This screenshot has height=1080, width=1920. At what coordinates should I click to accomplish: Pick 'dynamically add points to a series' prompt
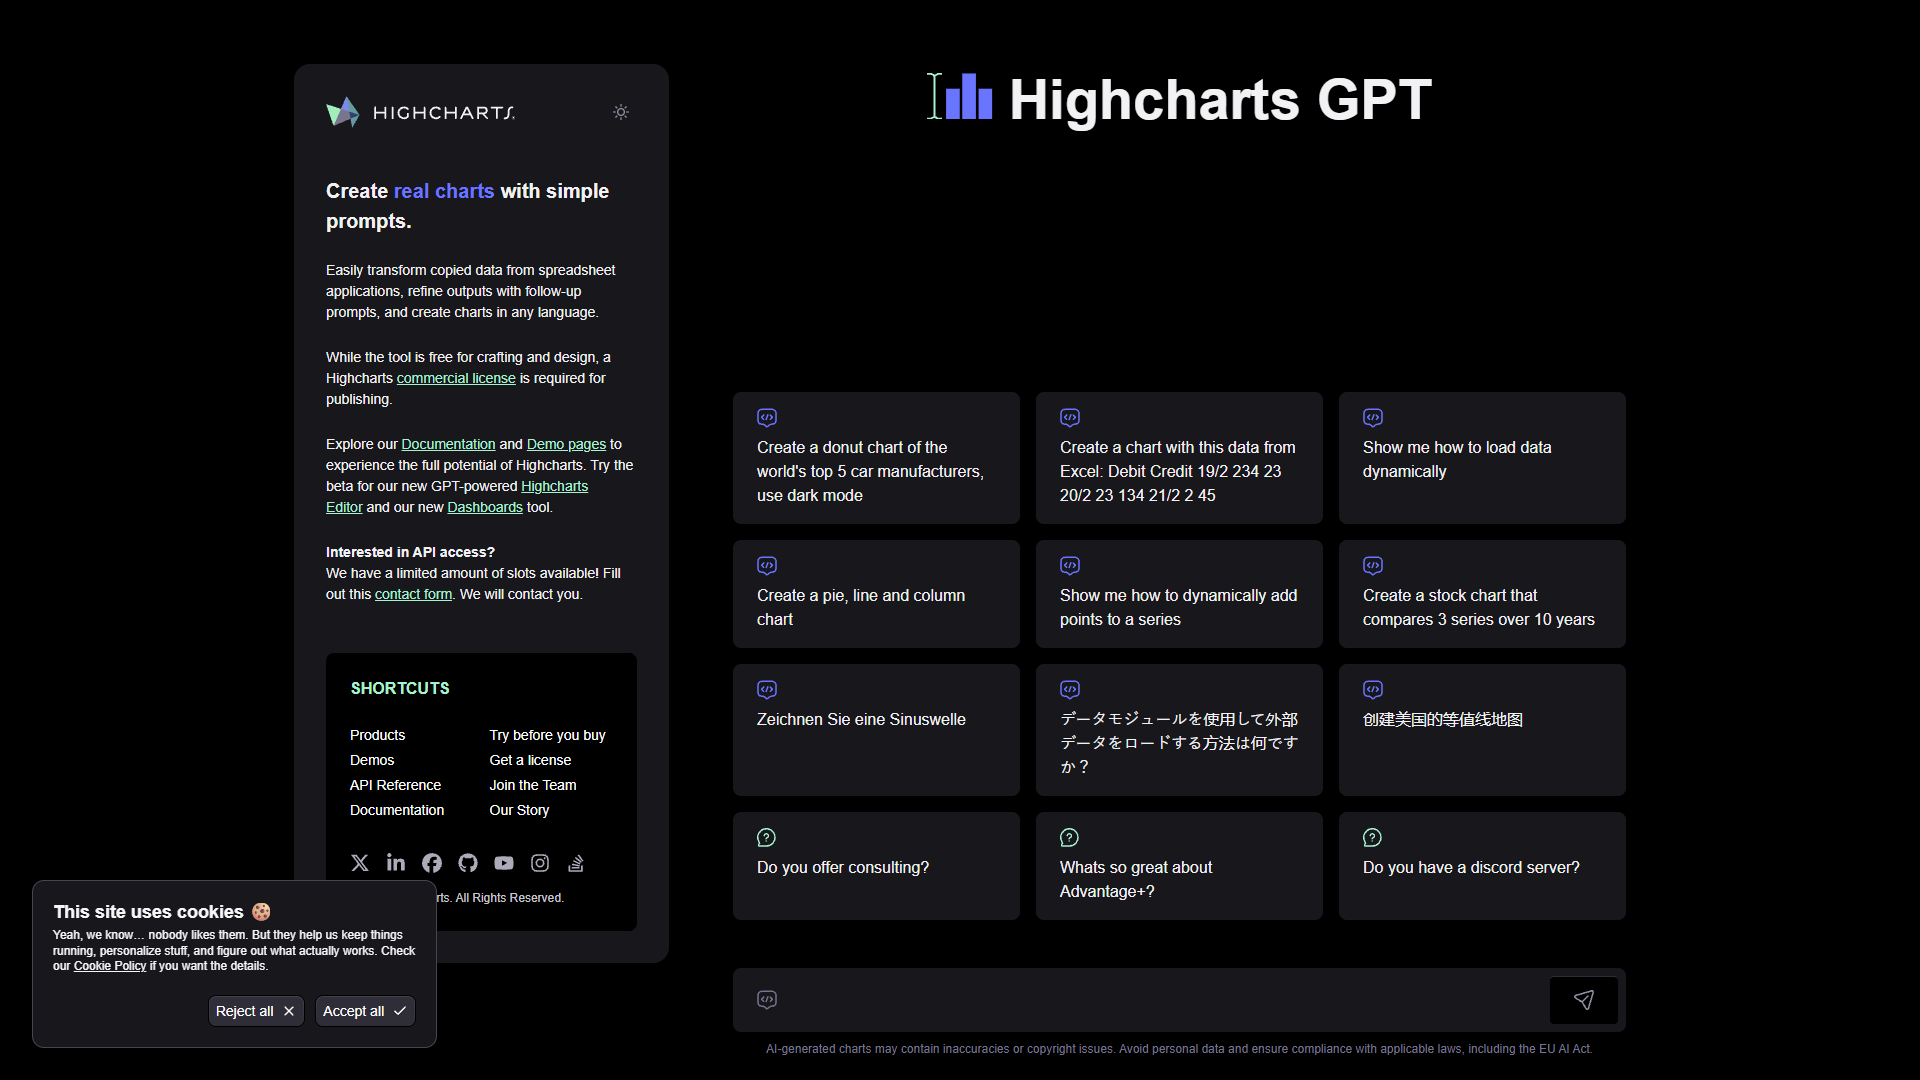point(1179,594)
